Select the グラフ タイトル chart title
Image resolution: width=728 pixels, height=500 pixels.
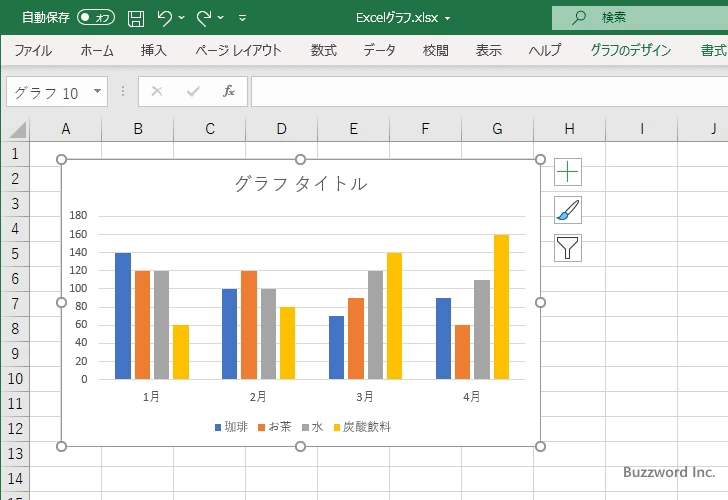301,184
